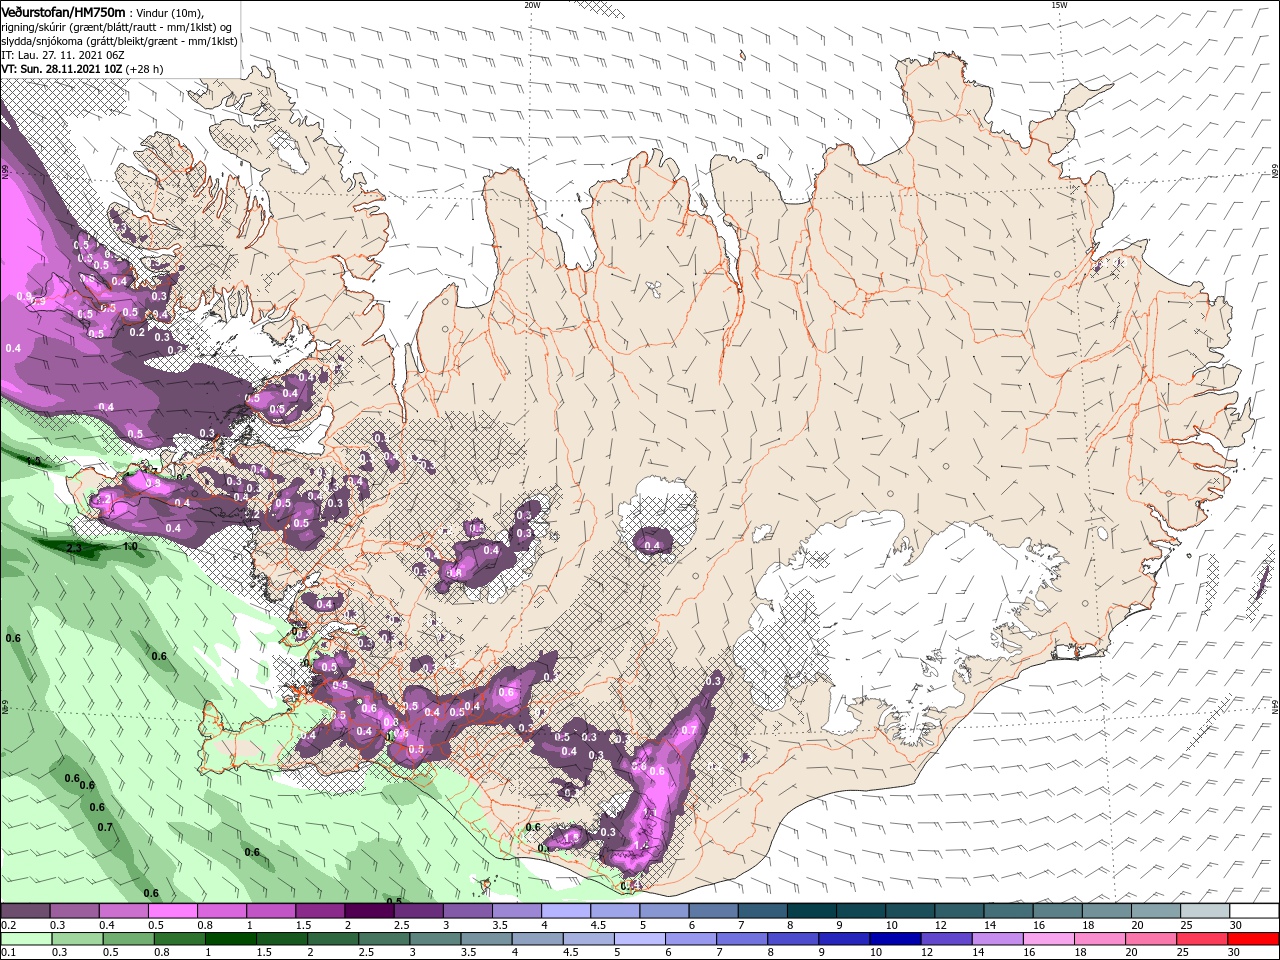Click the '25' label in the upper legend row
The height and width of the screenshot is (960, 1280).
click(1188, 925)
